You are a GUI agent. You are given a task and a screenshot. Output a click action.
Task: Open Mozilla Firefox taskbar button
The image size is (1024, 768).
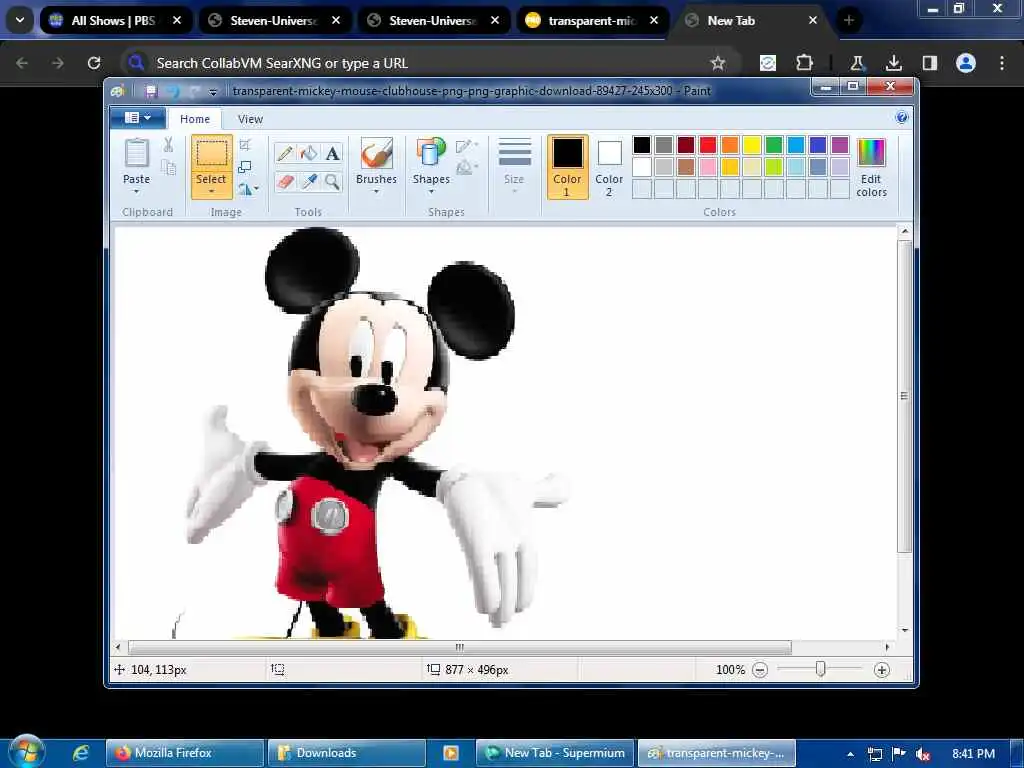click(x=185, y=753)
